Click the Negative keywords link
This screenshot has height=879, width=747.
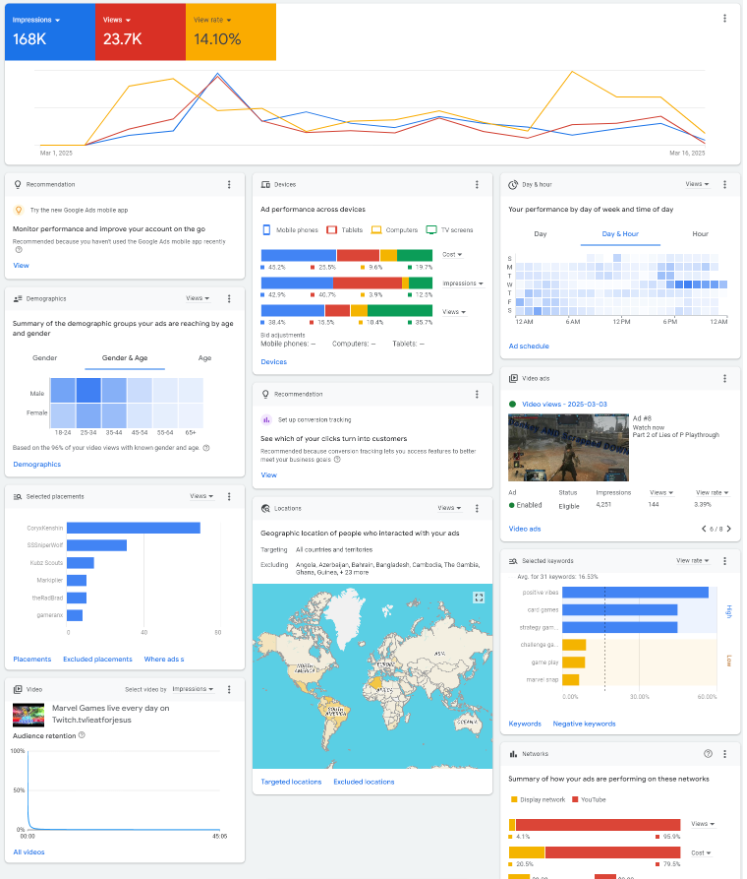tap(584, 723)
